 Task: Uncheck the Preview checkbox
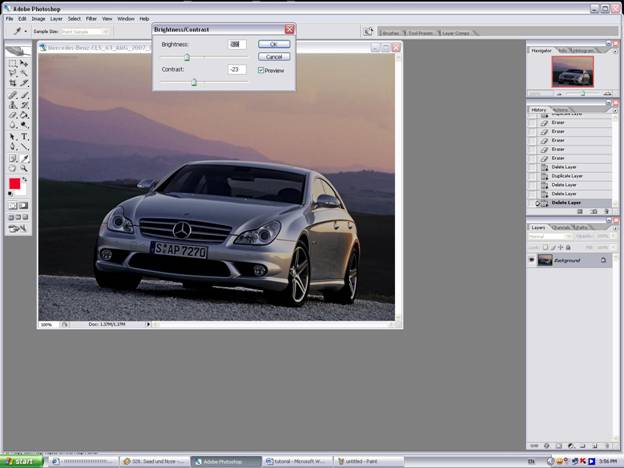(260, 70)
